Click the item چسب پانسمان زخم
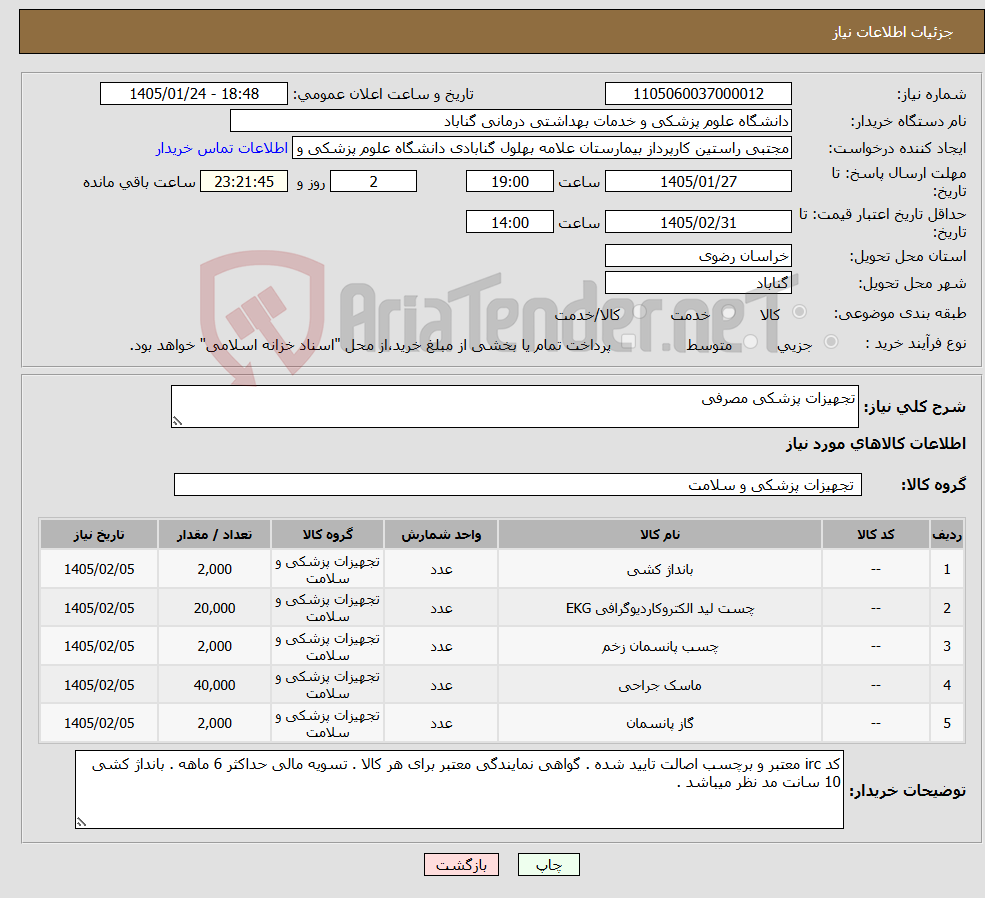Image resolution: width=985 pixels, height=898 pixels. tap(660, 646)
